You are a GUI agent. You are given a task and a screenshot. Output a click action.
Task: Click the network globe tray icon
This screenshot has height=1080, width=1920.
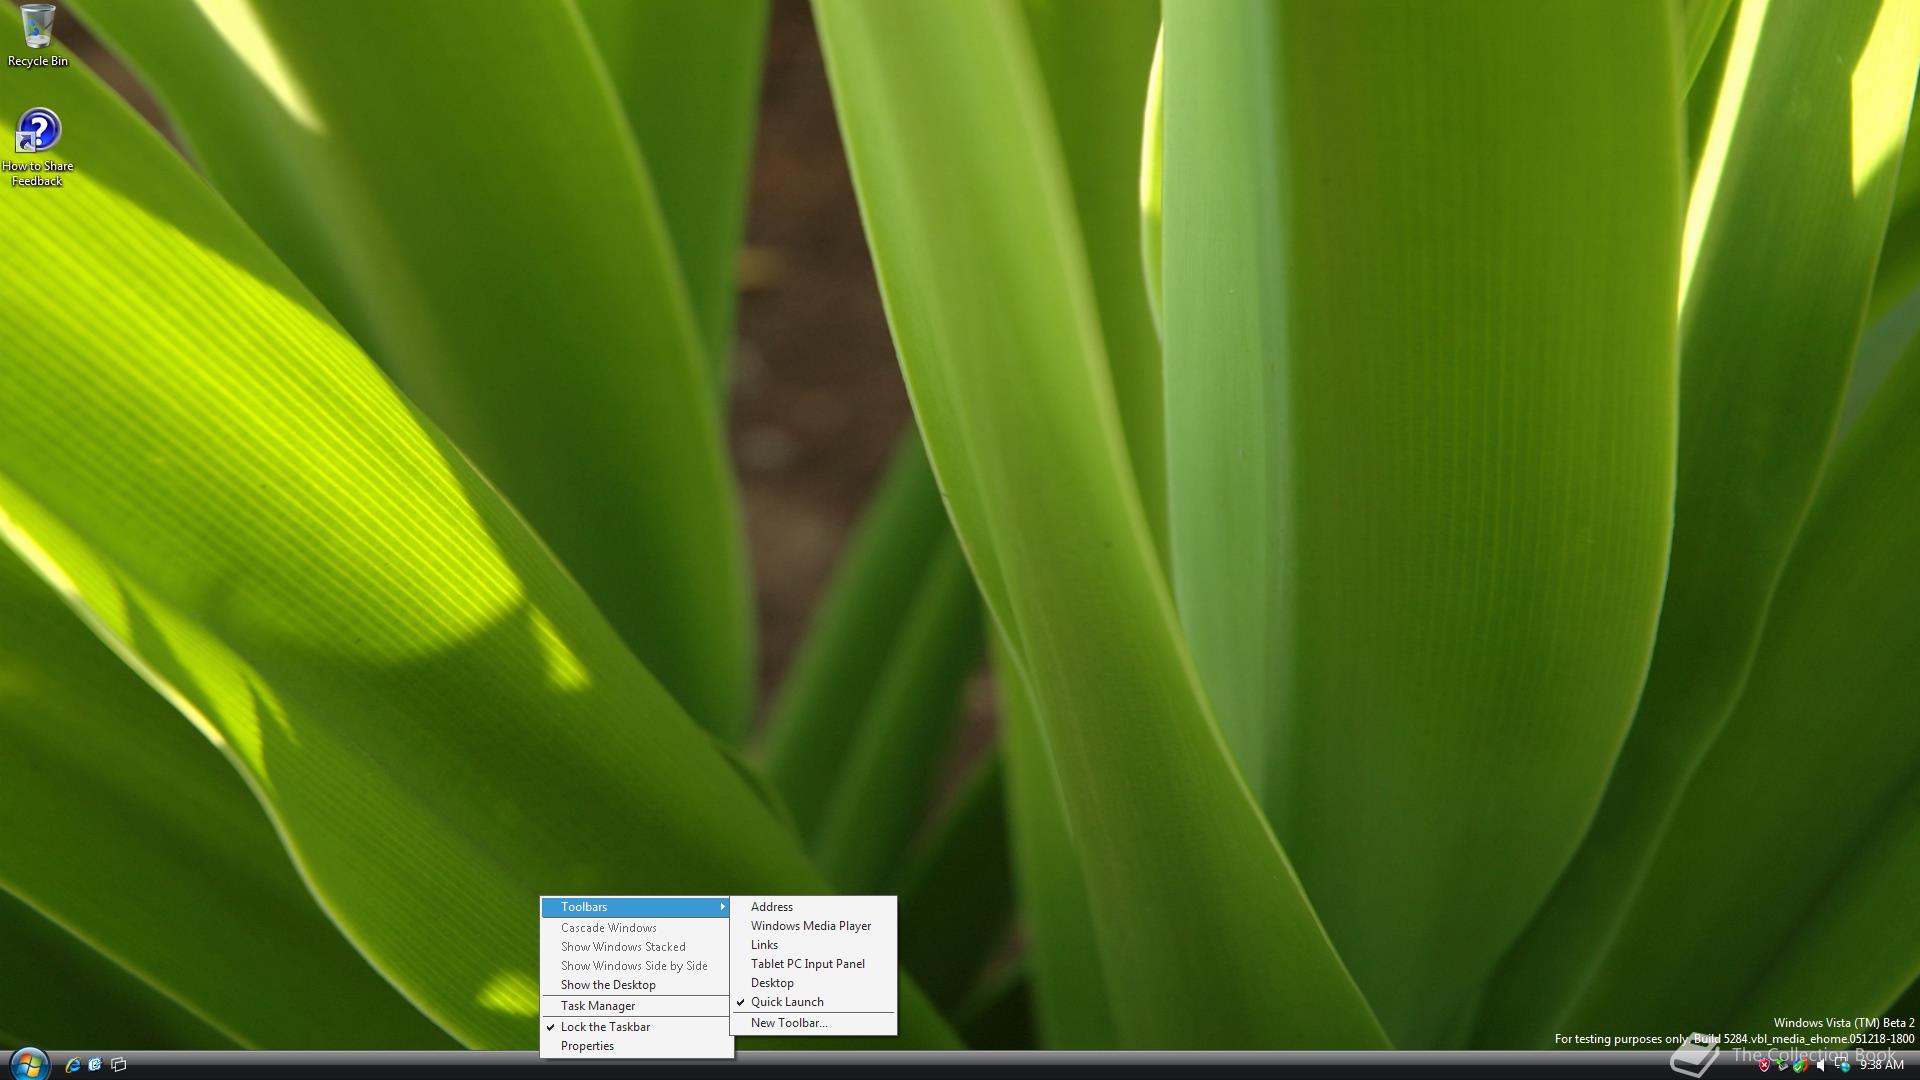pos(1843,1066)
